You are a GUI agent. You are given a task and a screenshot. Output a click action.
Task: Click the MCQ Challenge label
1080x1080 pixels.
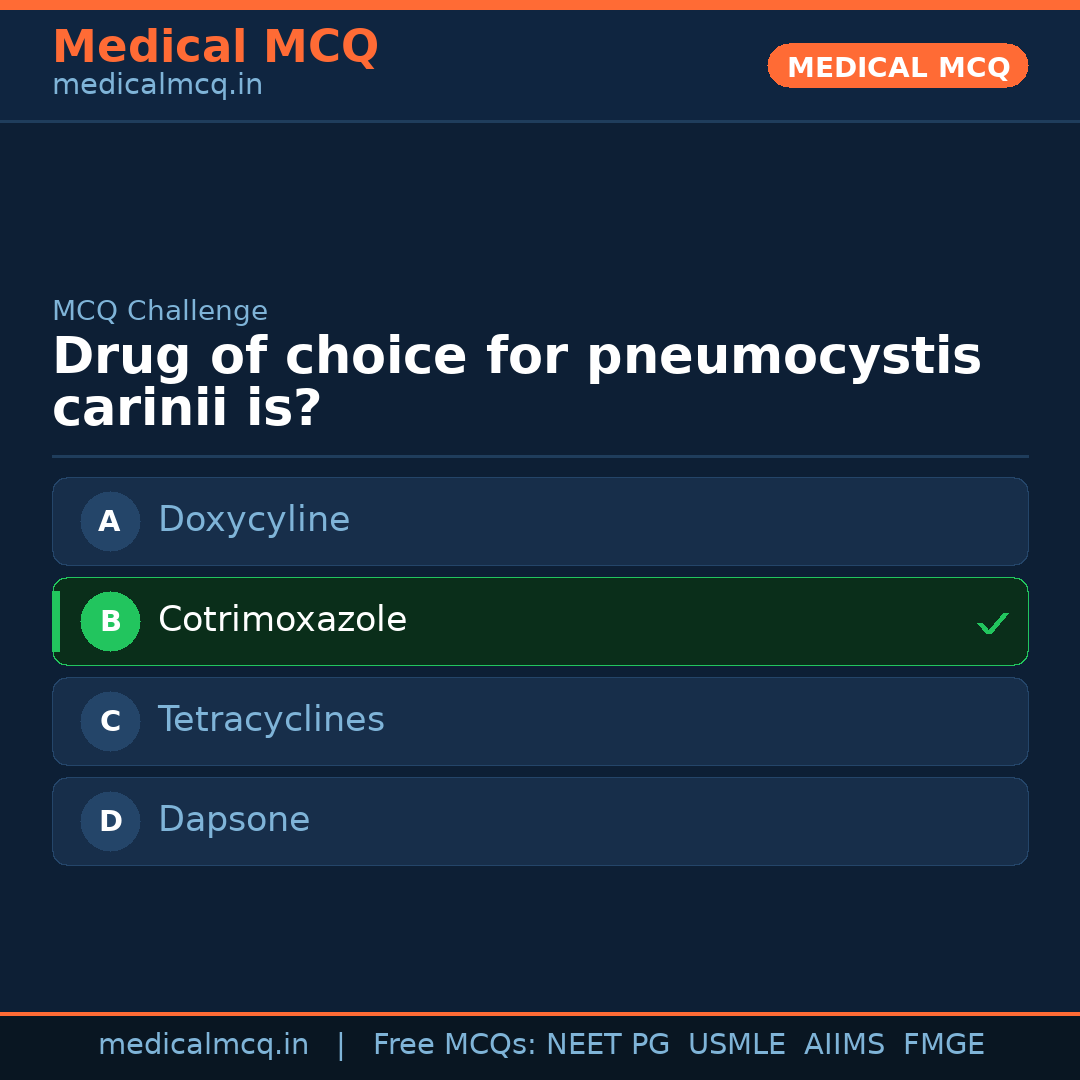click(x=160, y=311)
